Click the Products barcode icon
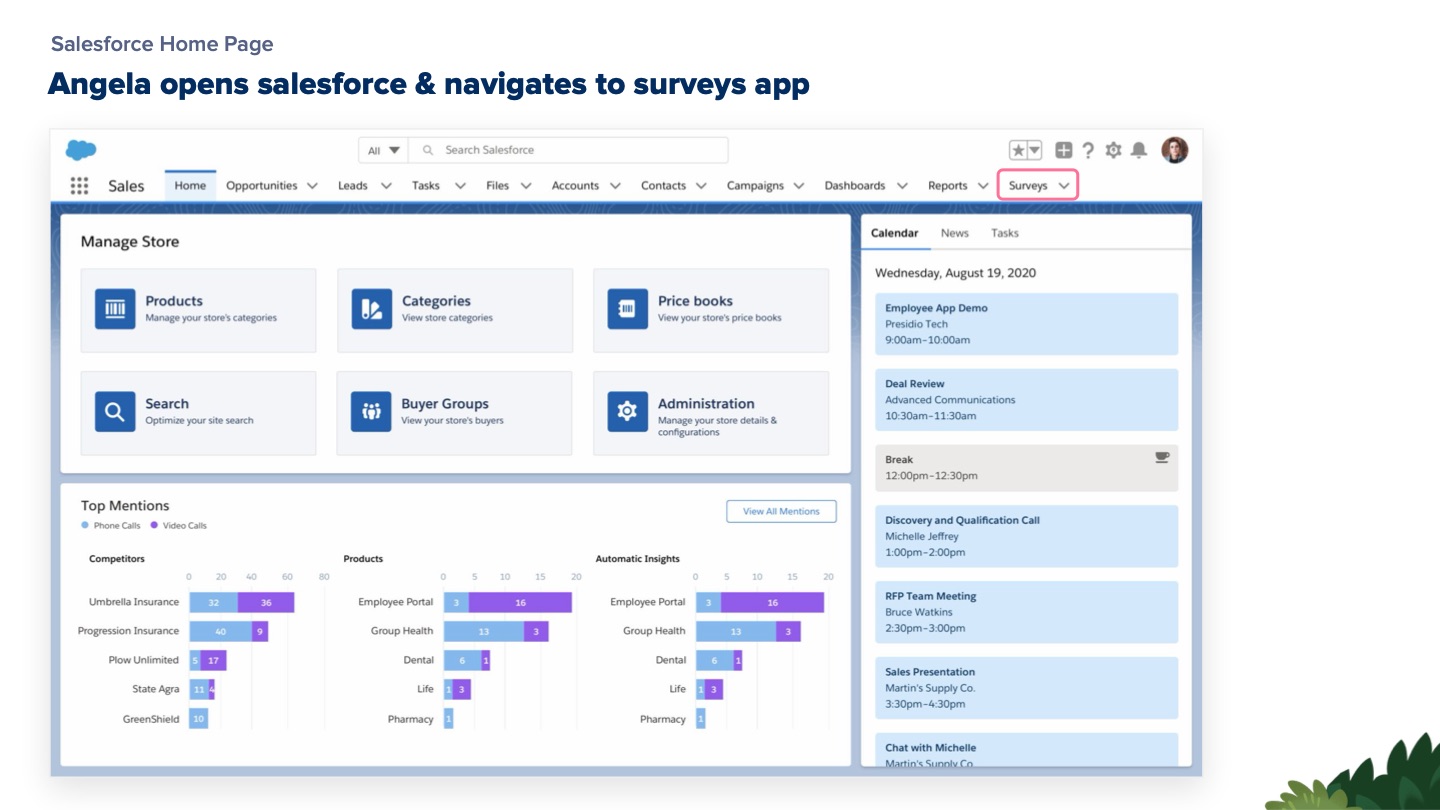 pos(115,309)
